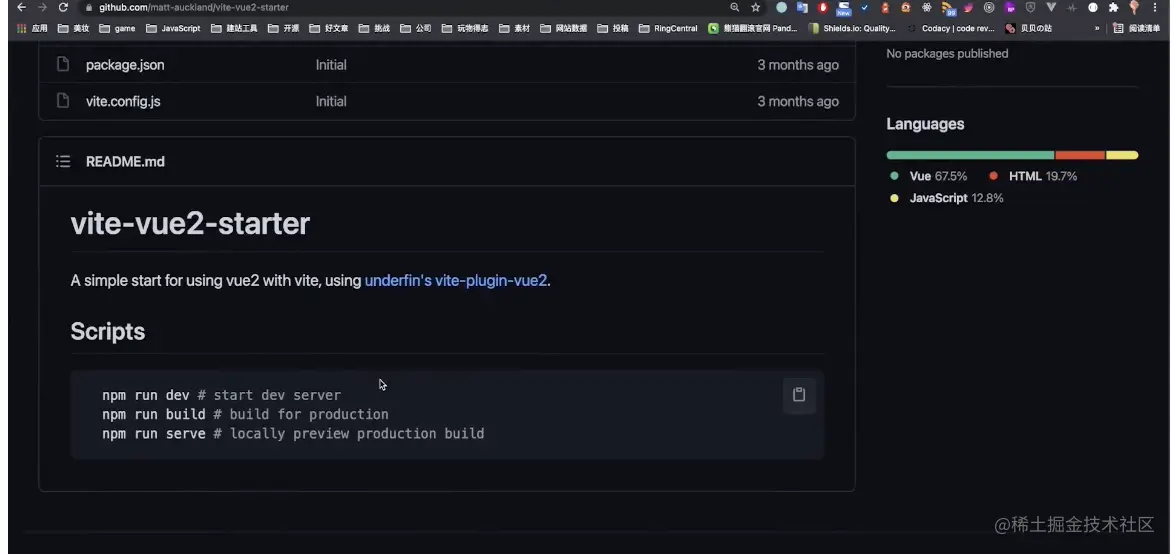This screenshot has height=554, width=1174.
Task: Open the zoom magnifier icon in address bar
Action: [734, 7]
